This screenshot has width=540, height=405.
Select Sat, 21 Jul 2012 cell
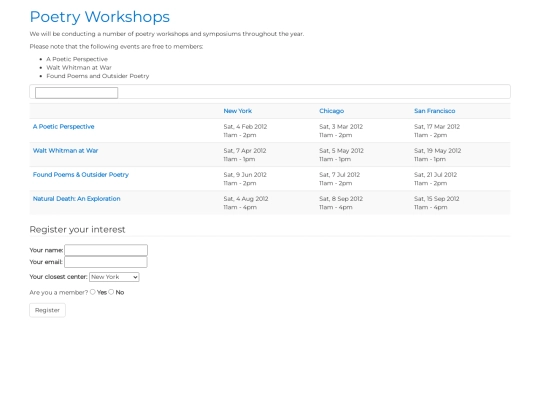coord(461,179)
